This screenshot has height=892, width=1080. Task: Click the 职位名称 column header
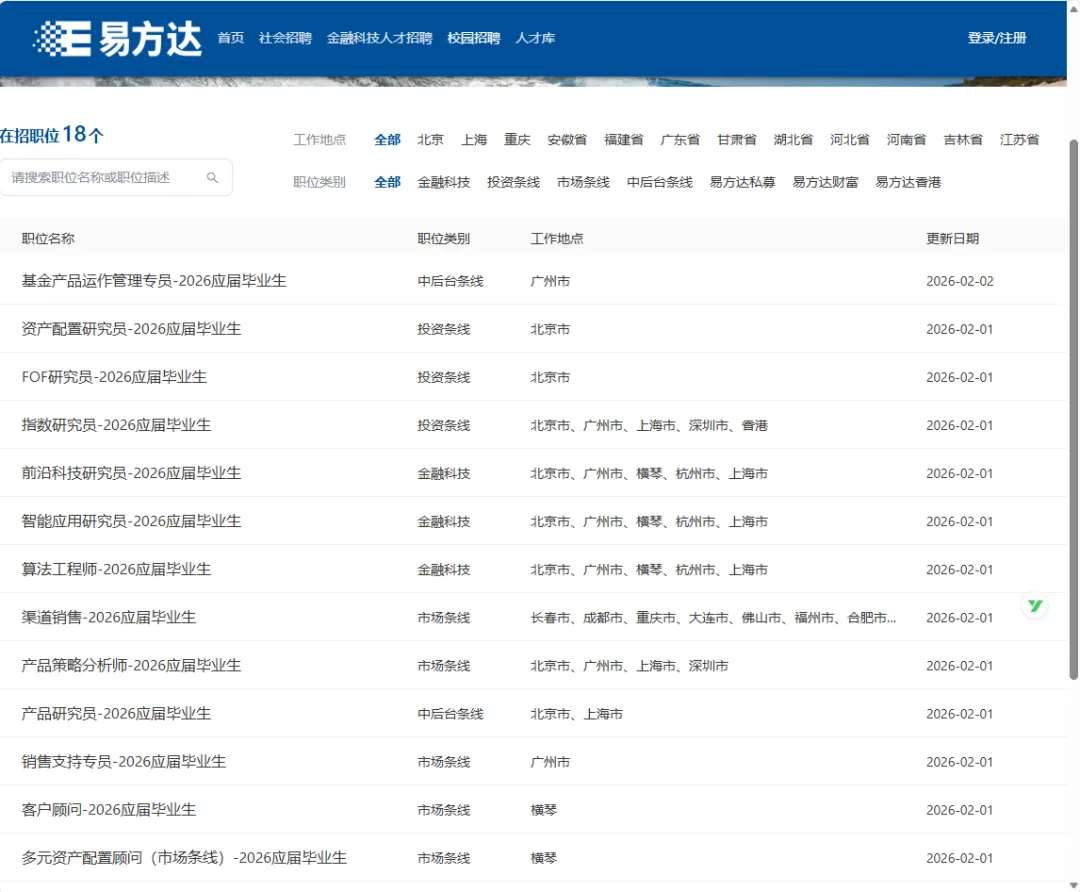(48, 238)
